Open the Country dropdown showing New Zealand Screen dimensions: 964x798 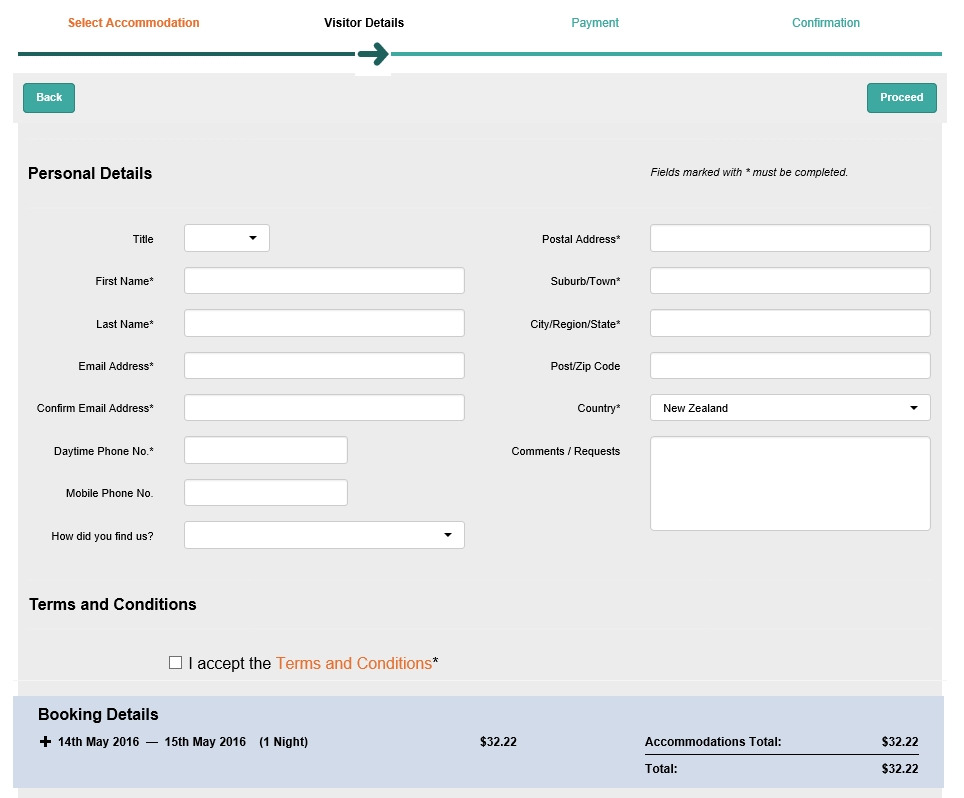(790, 408)
